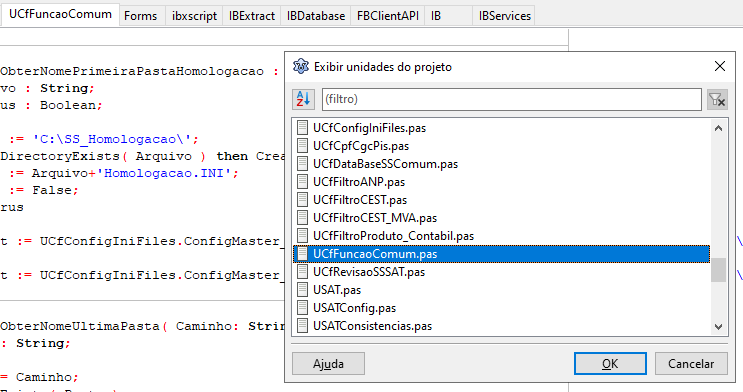The height and width of the screenshot is (392, 743).
Task: Click file icon beside UCfRevisaoSSSAT.pas
Action: coord(302,272)
